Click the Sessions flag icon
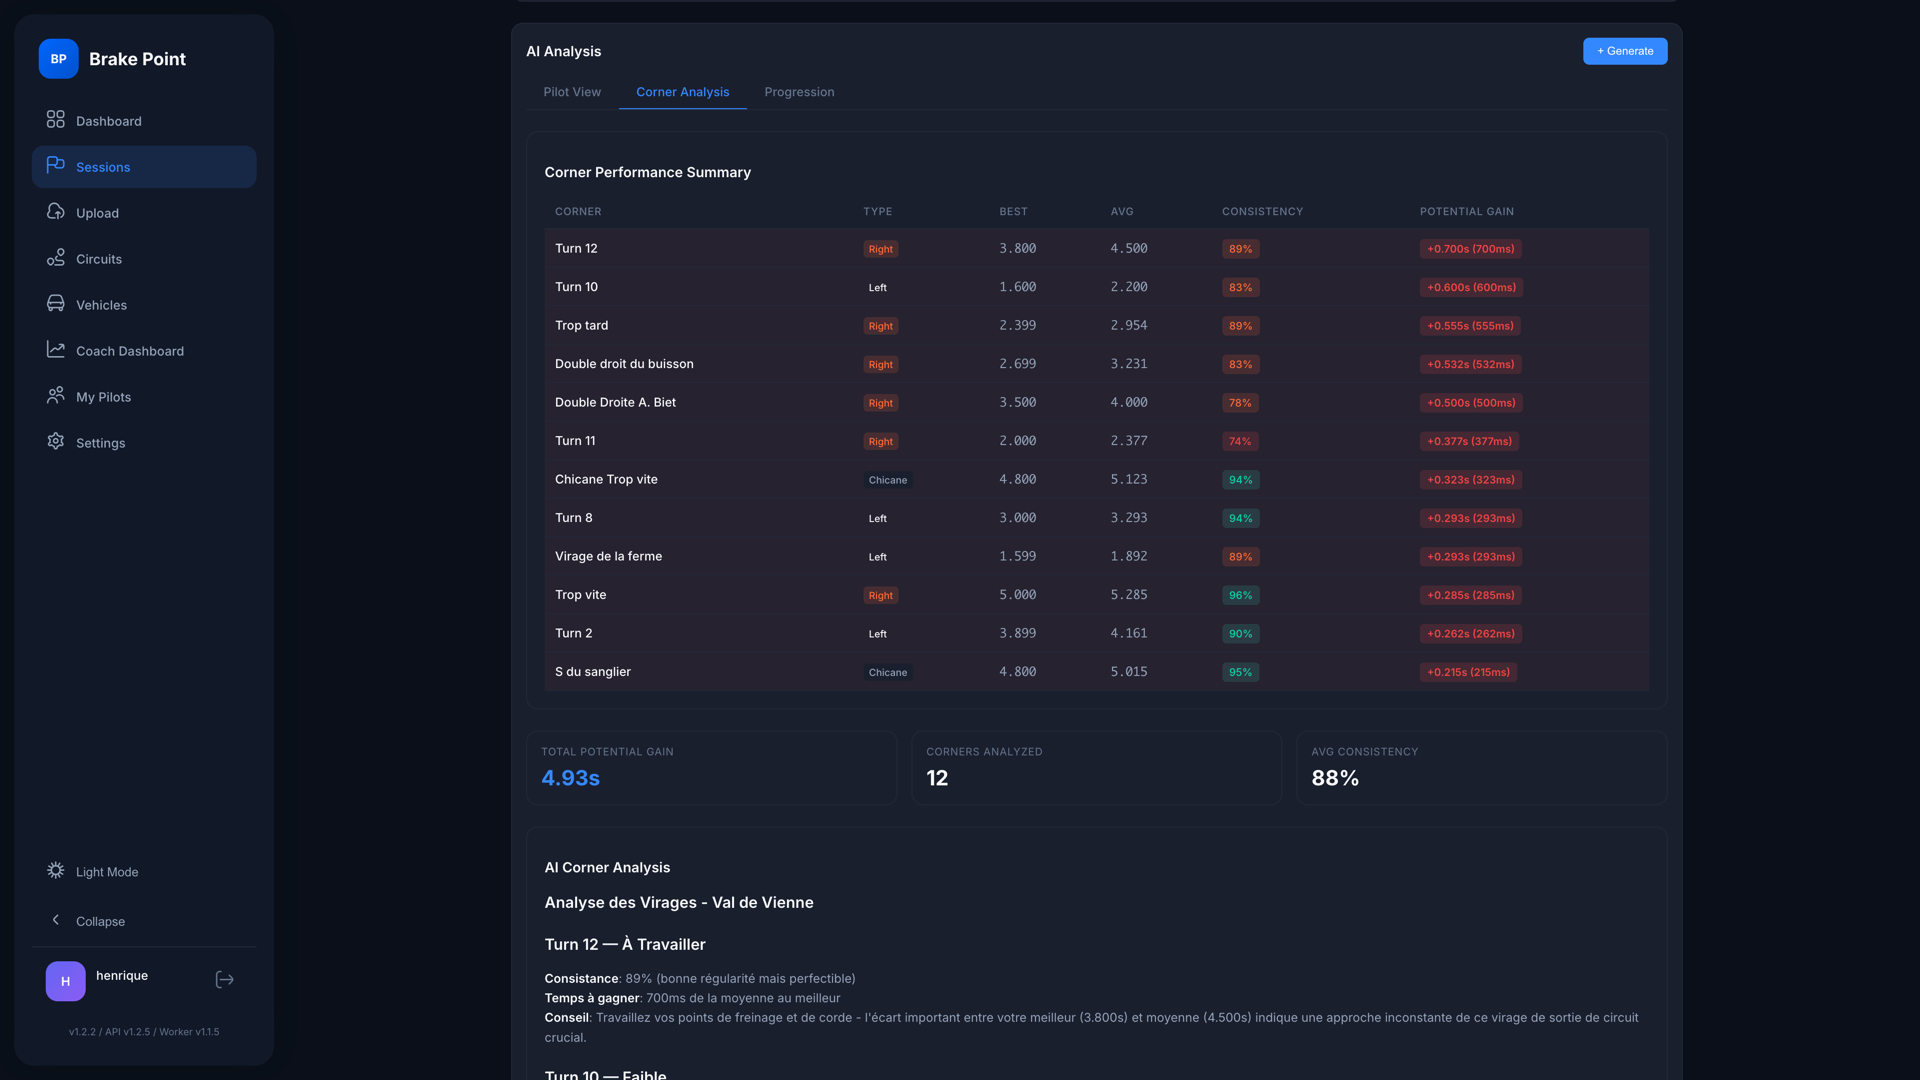 coord(56,165)
